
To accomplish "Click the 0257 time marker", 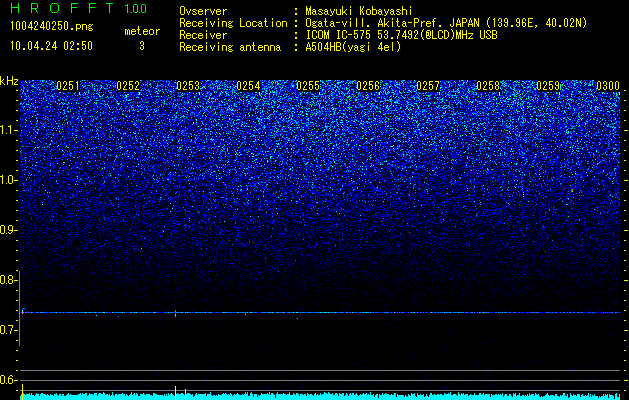I will click(428, 86).
